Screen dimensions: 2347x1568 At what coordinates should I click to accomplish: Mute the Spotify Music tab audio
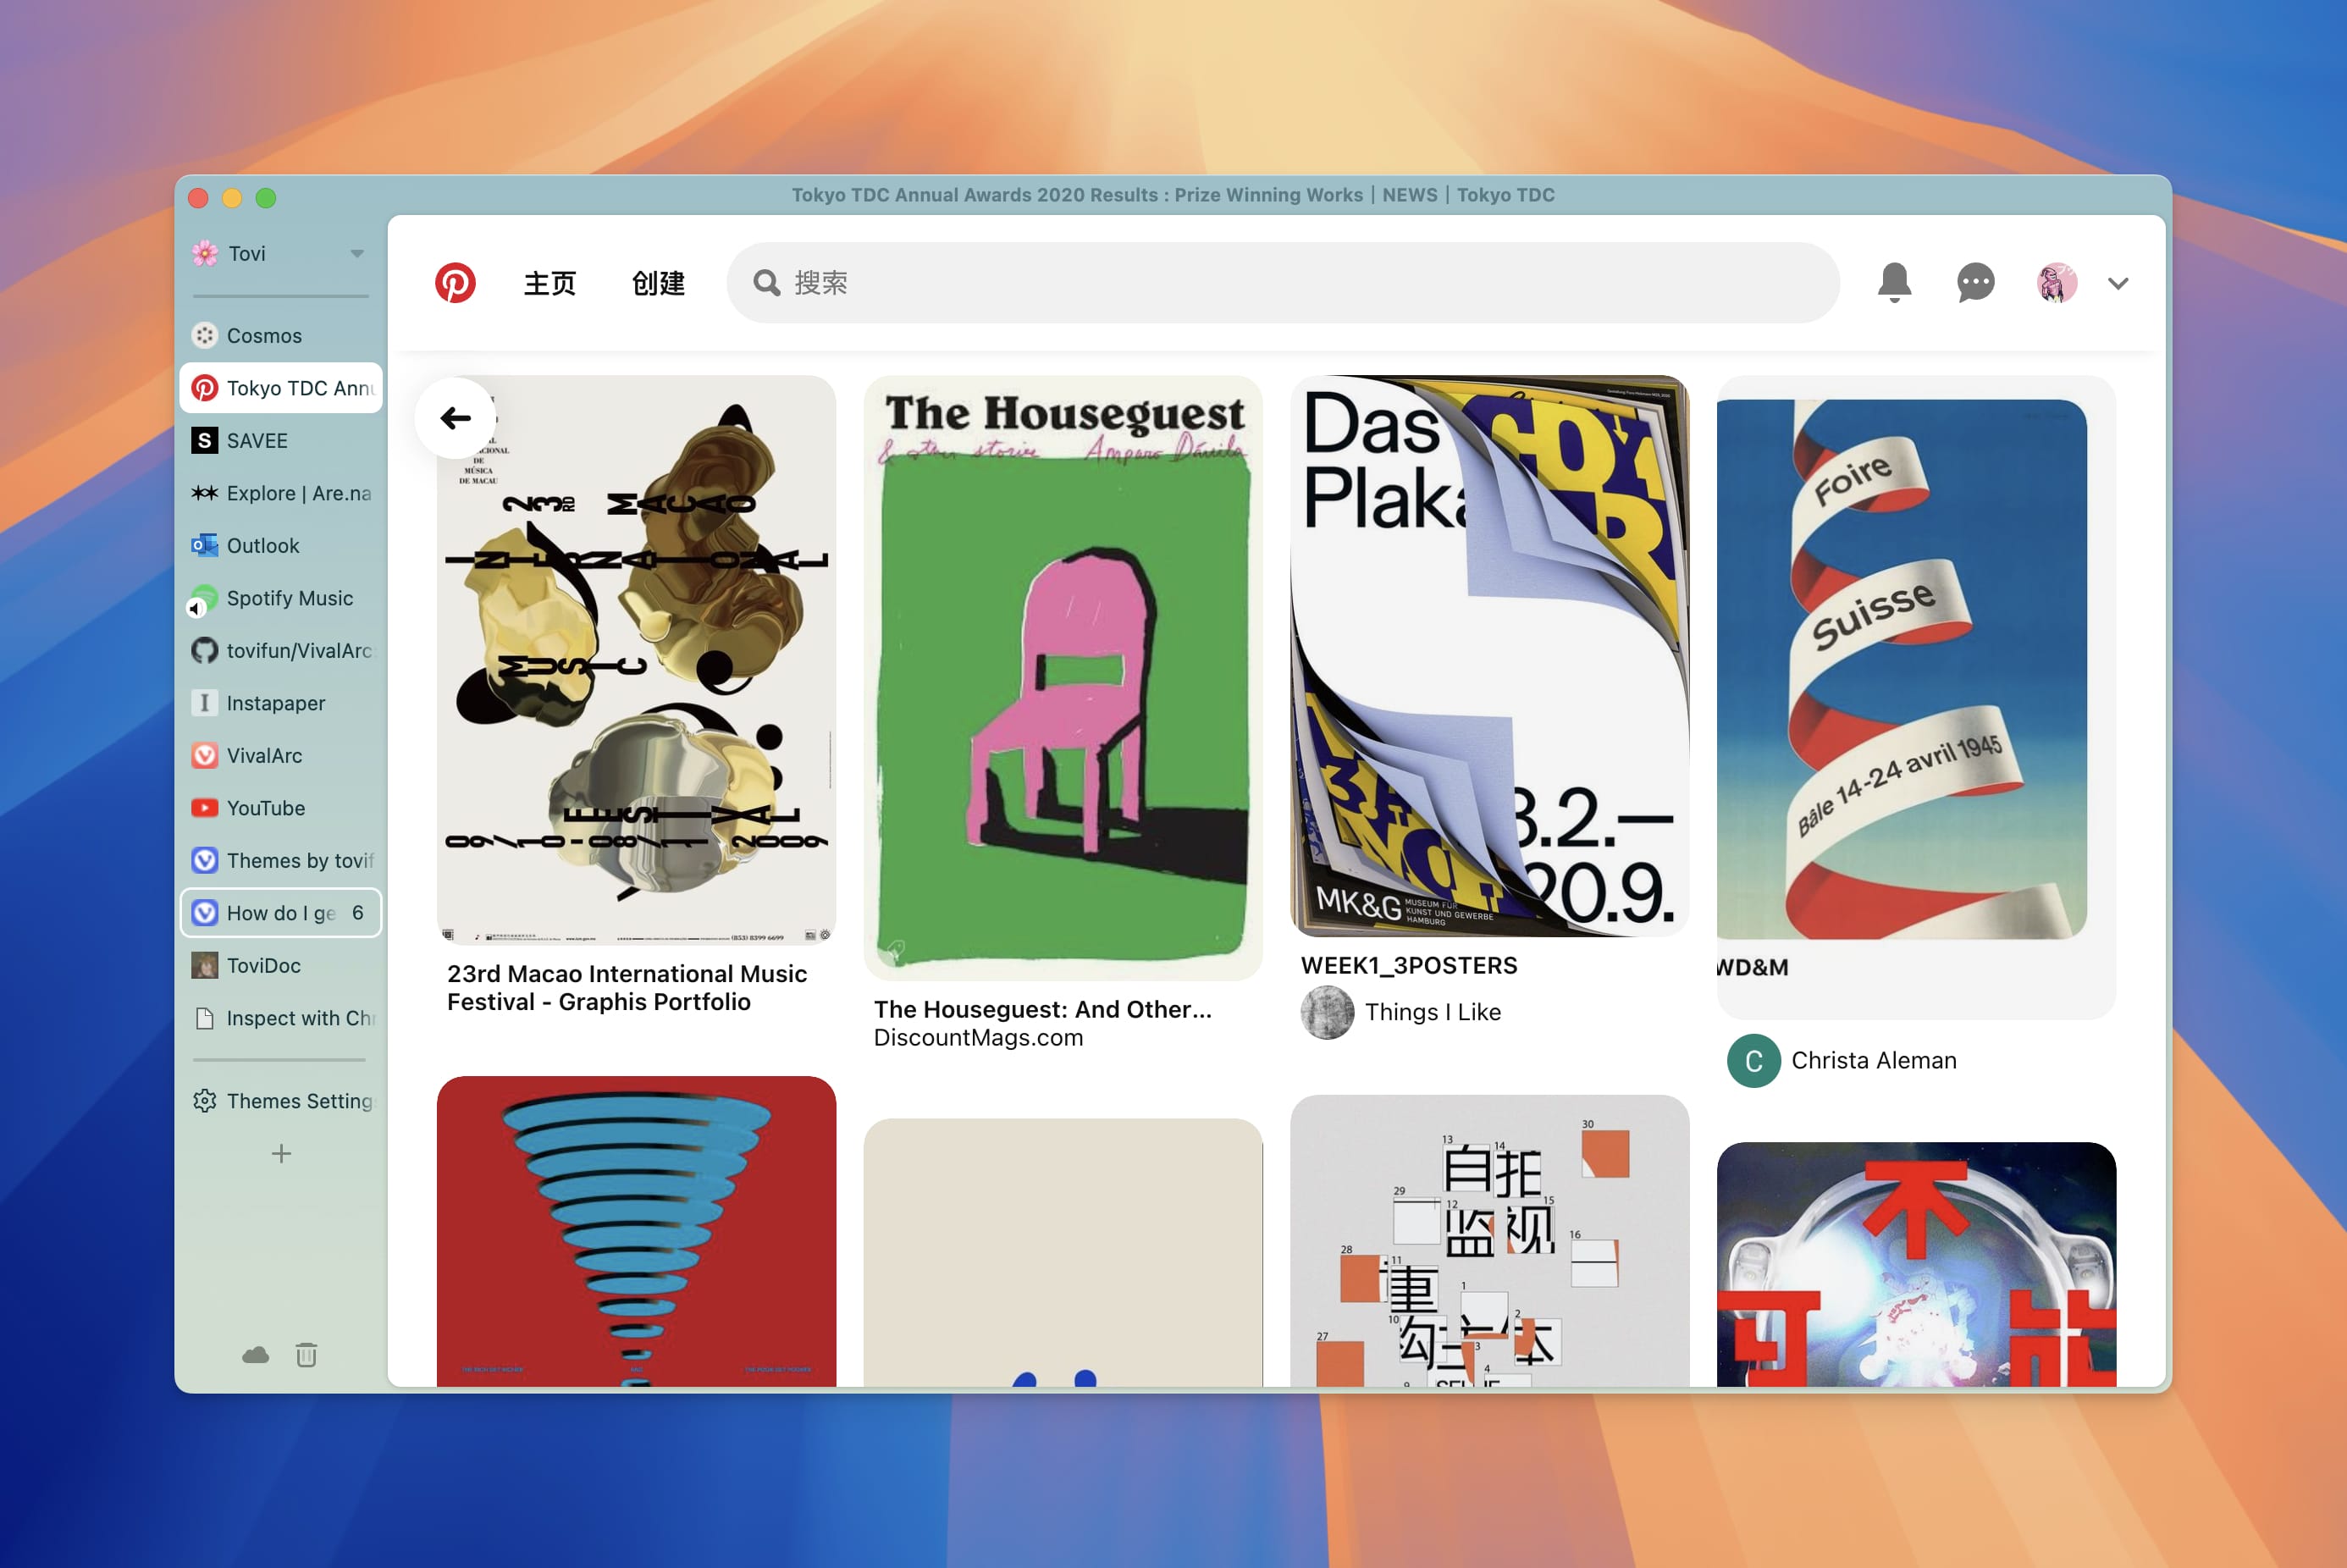(196, 608)
